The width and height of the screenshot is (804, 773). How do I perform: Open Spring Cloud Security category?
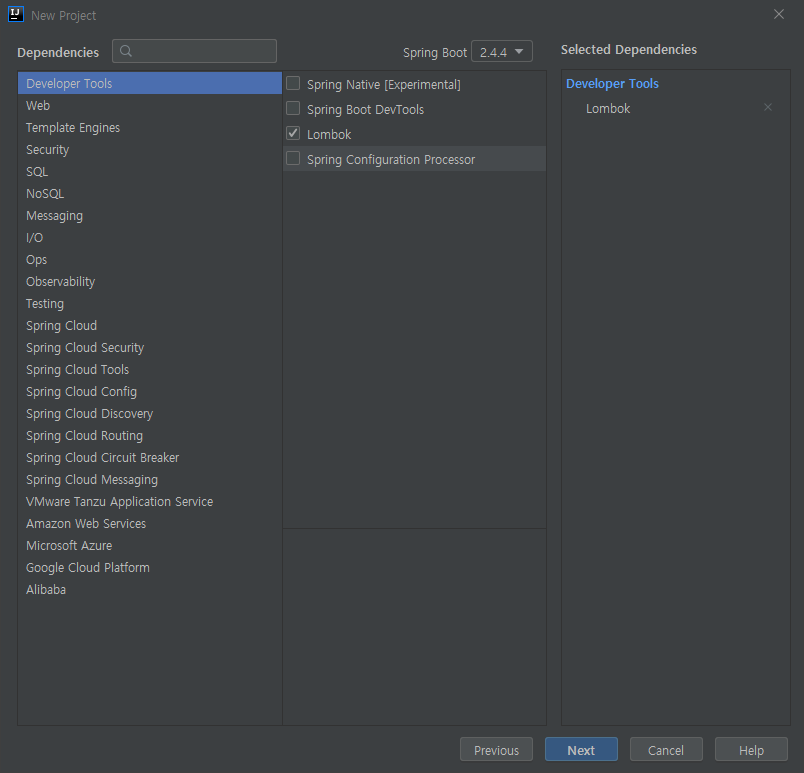click(150, 348)
